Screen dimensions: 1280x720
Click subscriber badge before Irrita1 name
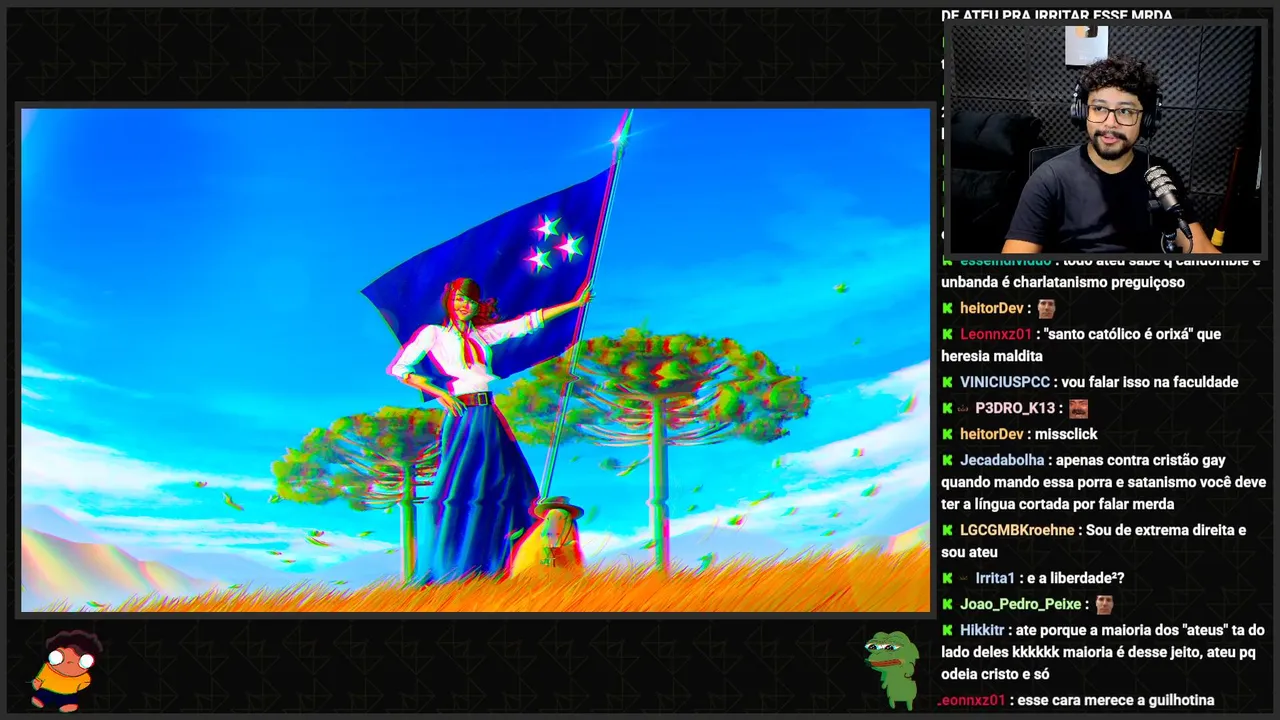964,578
